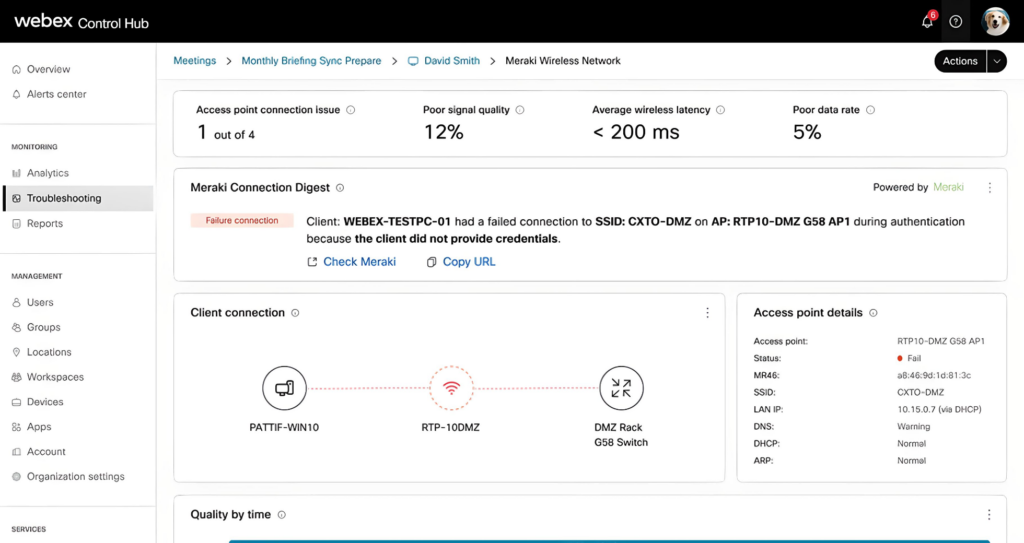1024x543 pixels.
Task: Open the Actions dropdown arrow
Action: [997, 61]
